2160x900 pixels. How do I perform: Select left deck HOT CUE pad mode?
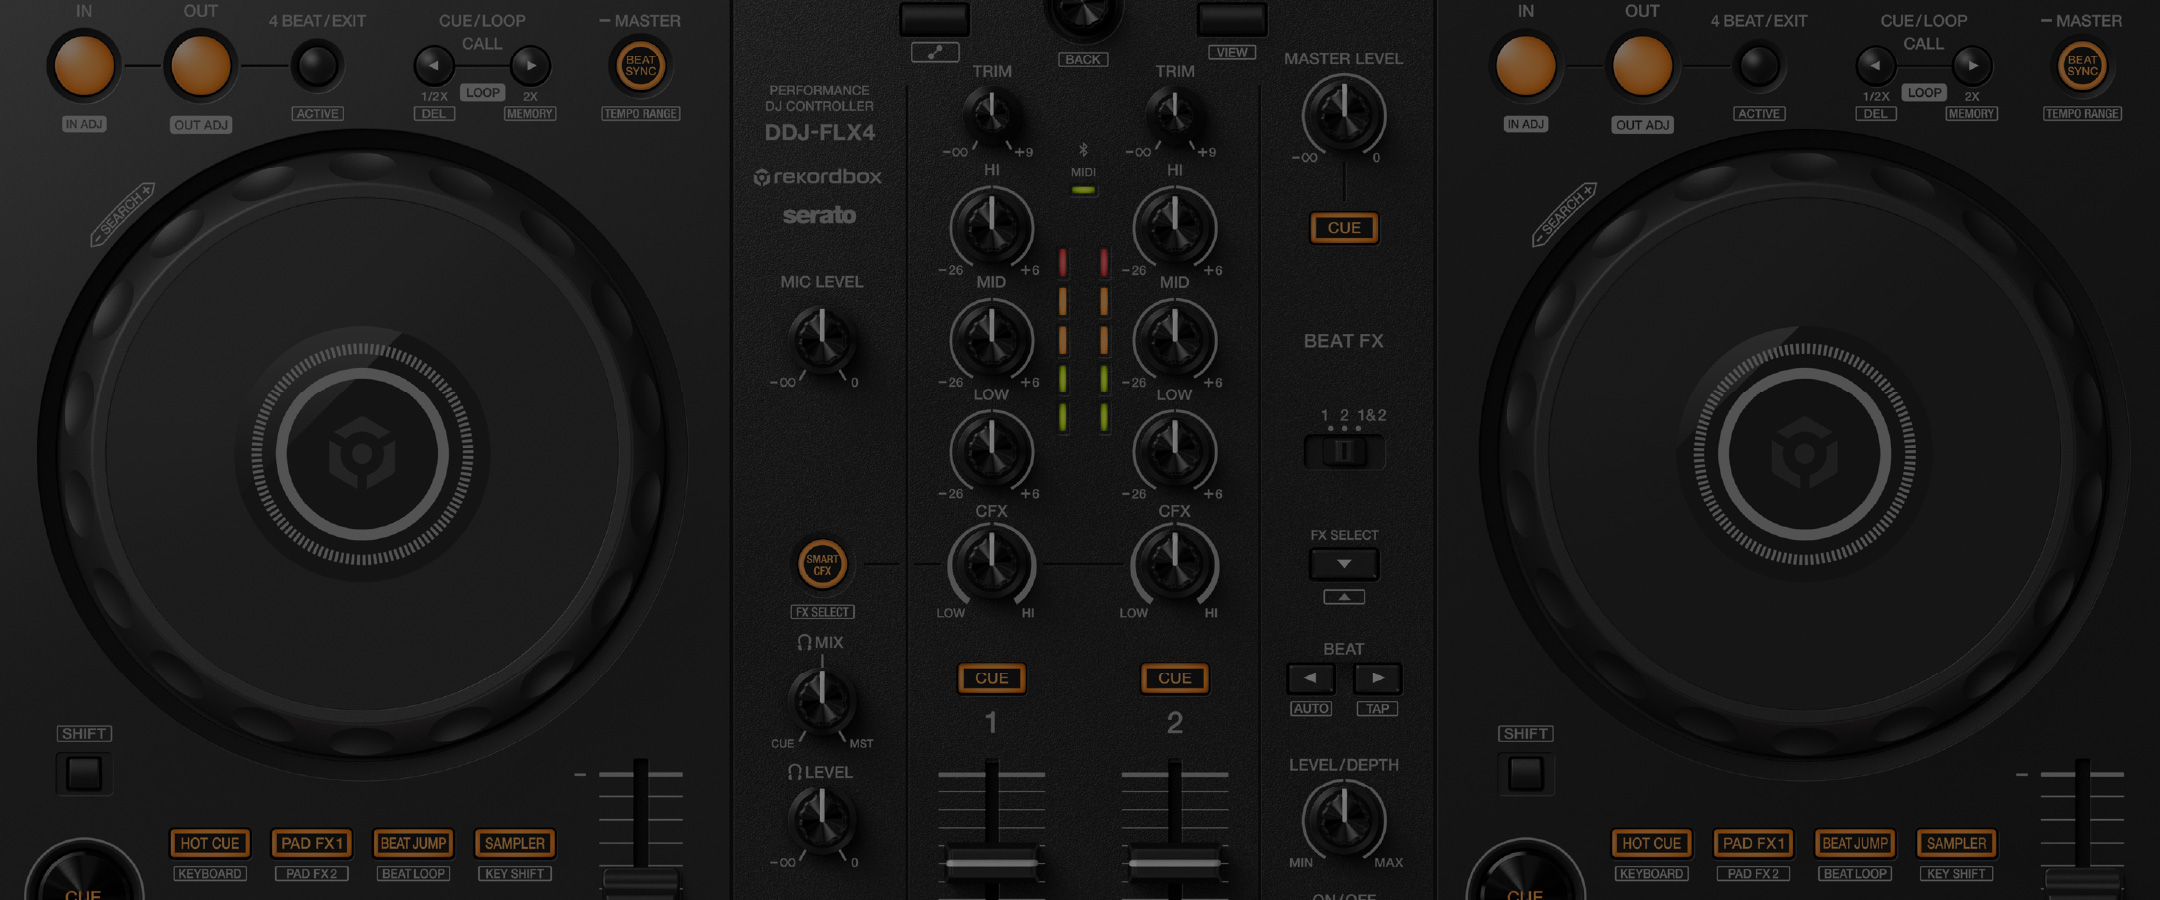click(x=210, y=843)
